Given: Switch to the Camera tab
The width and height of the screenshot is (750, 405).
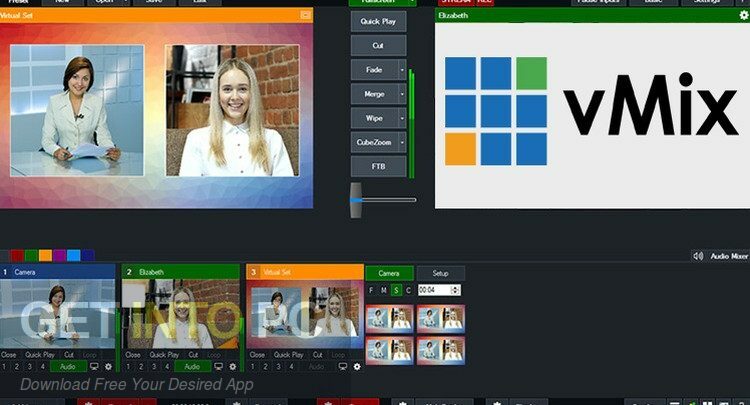Looking at the screenshot, I should [x=389, y=274].
